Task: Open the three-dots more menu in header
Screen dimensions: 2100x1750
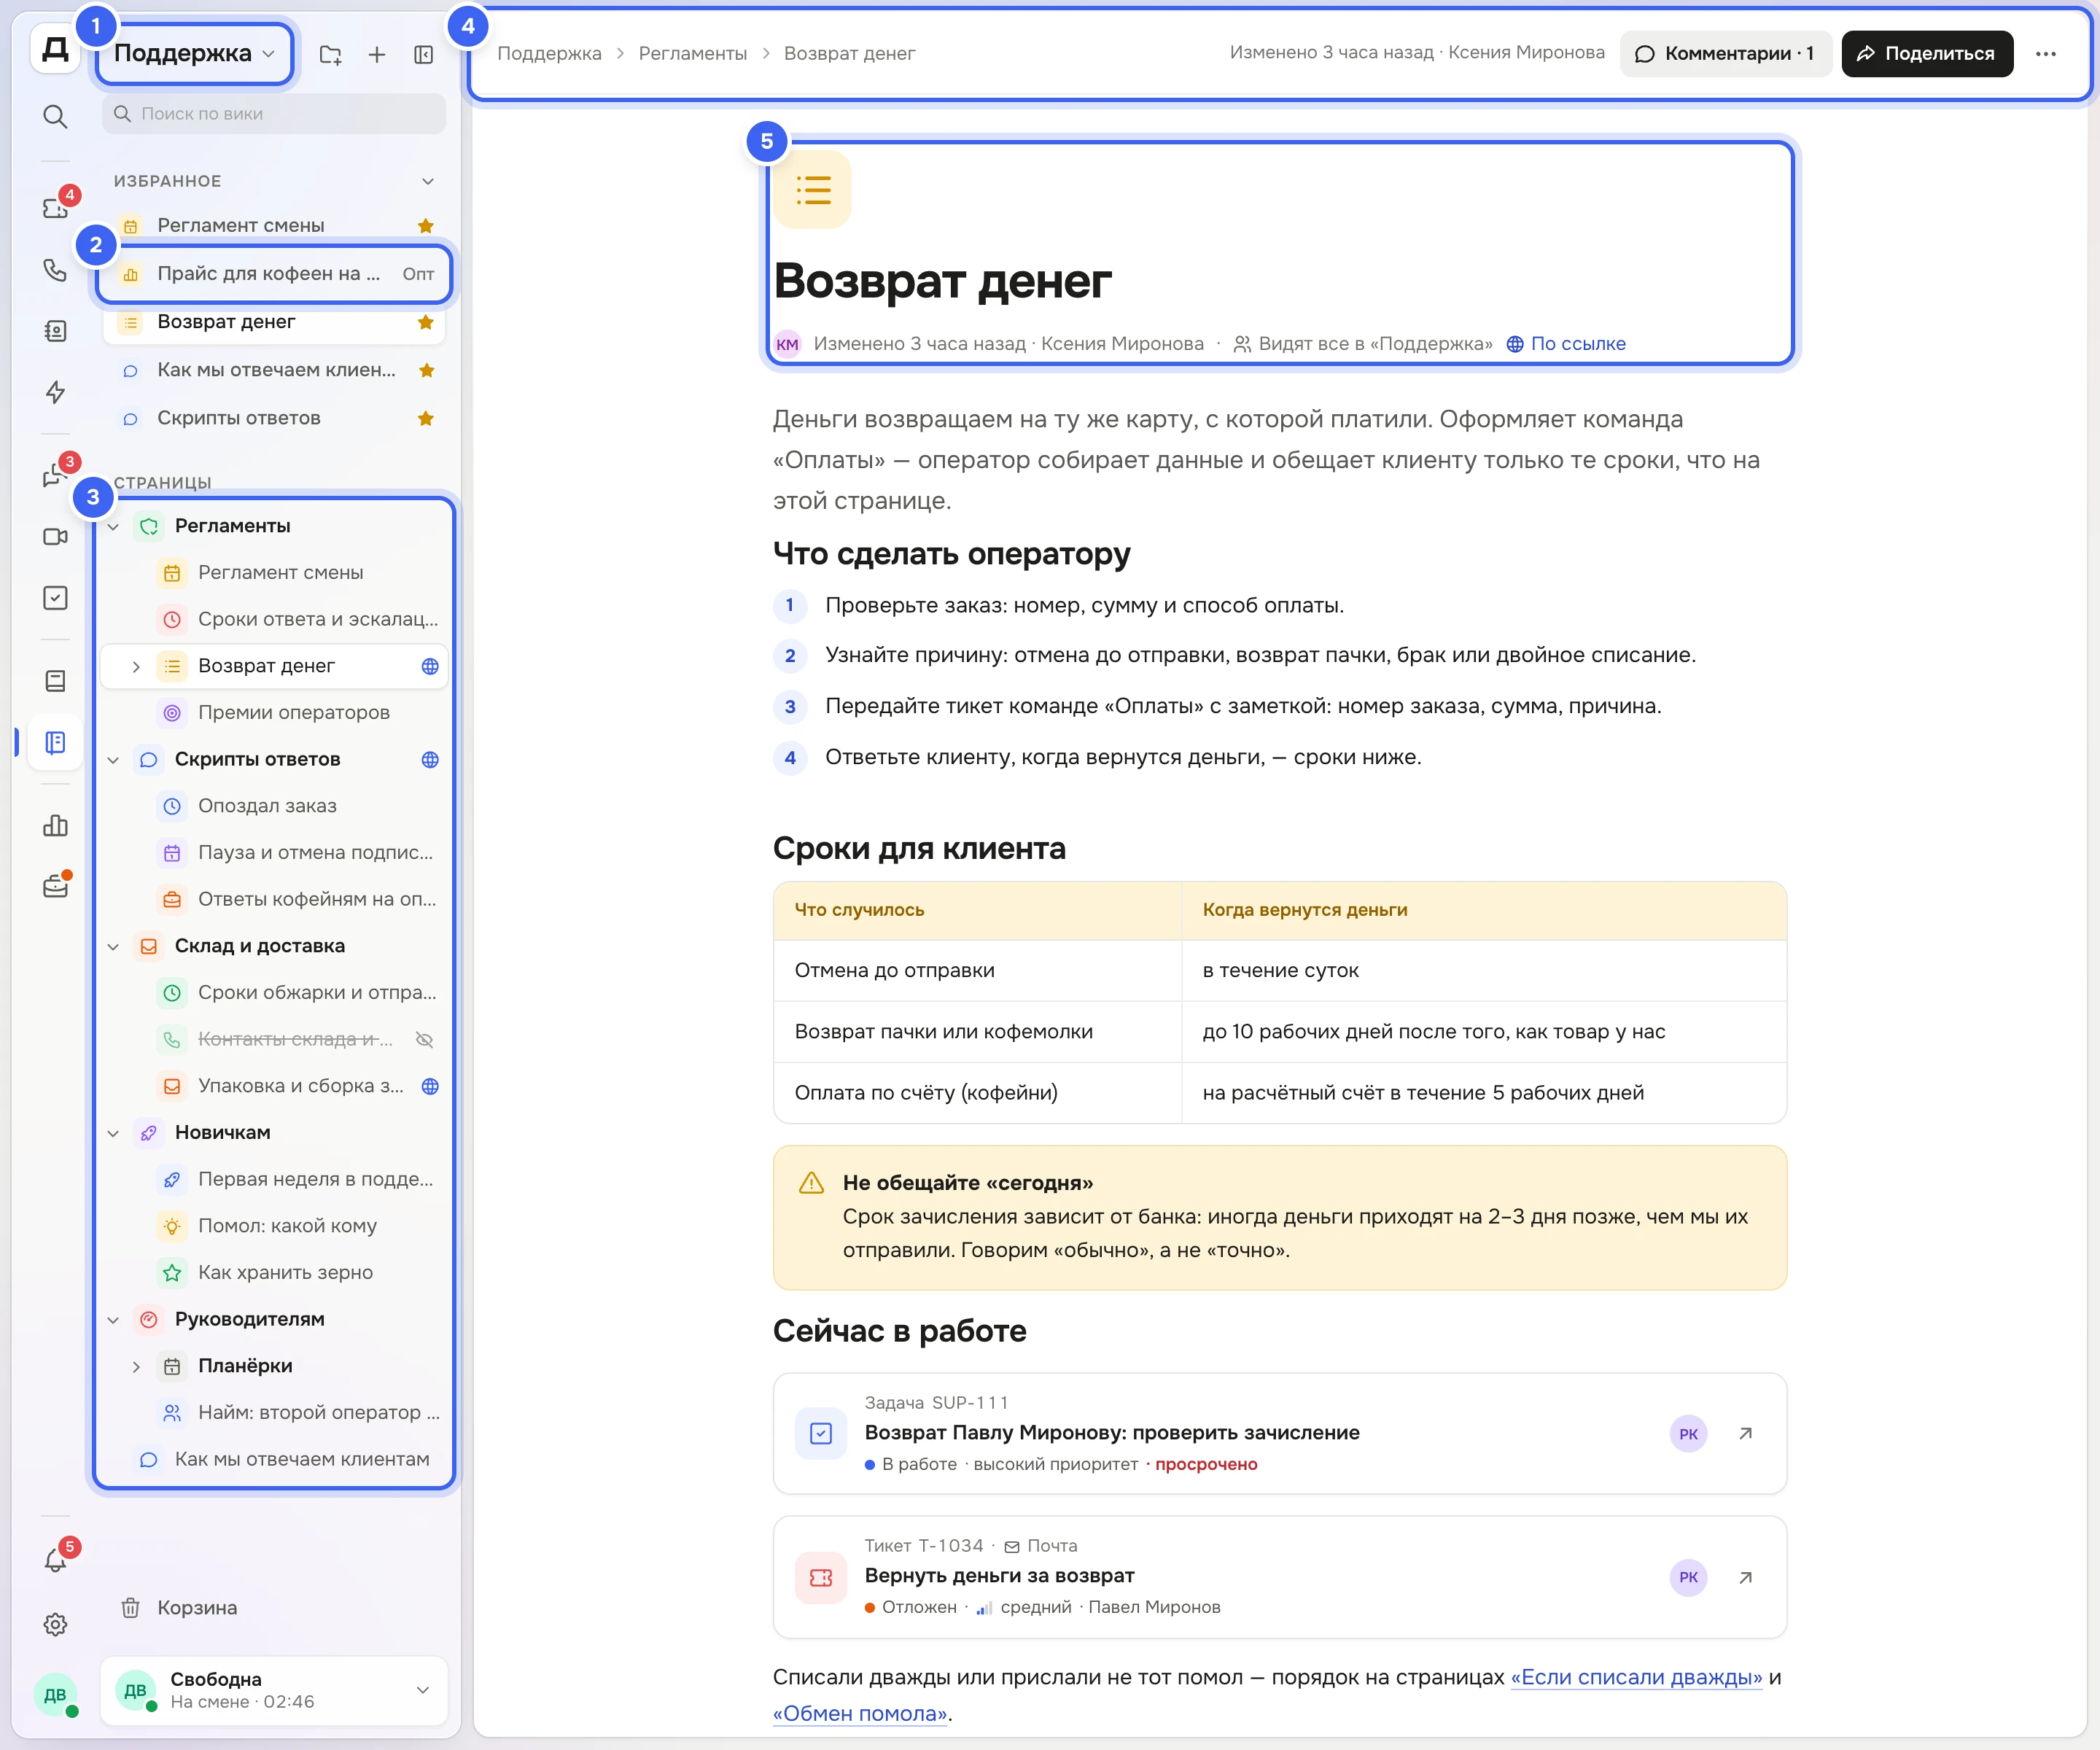Action: click(2046, 54)
